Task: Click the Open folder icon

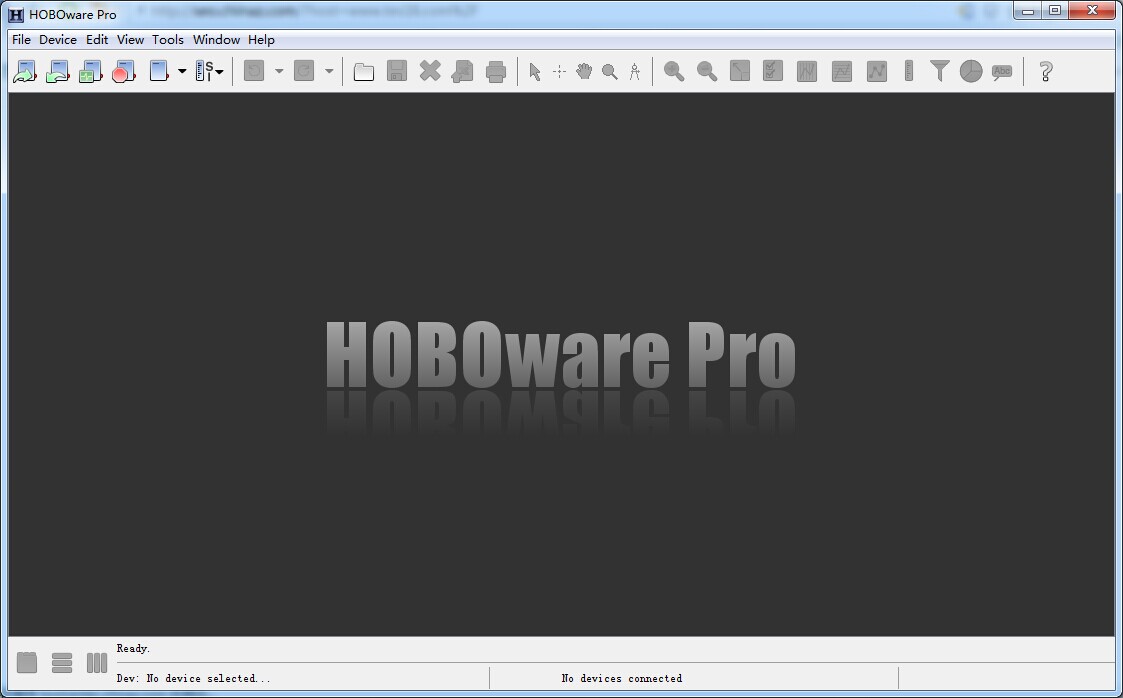Action: [364, 71]
